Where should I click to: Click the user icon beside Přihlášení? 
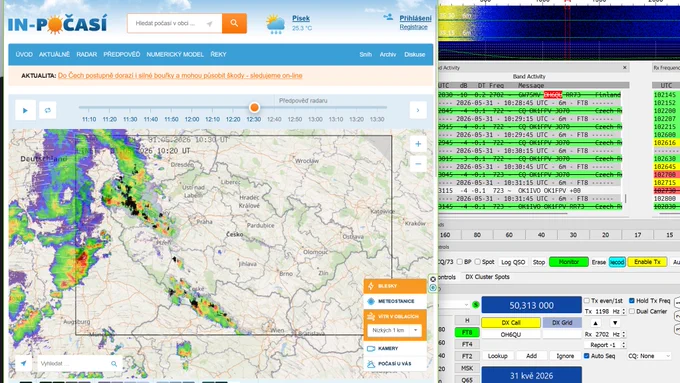(388, 17)
